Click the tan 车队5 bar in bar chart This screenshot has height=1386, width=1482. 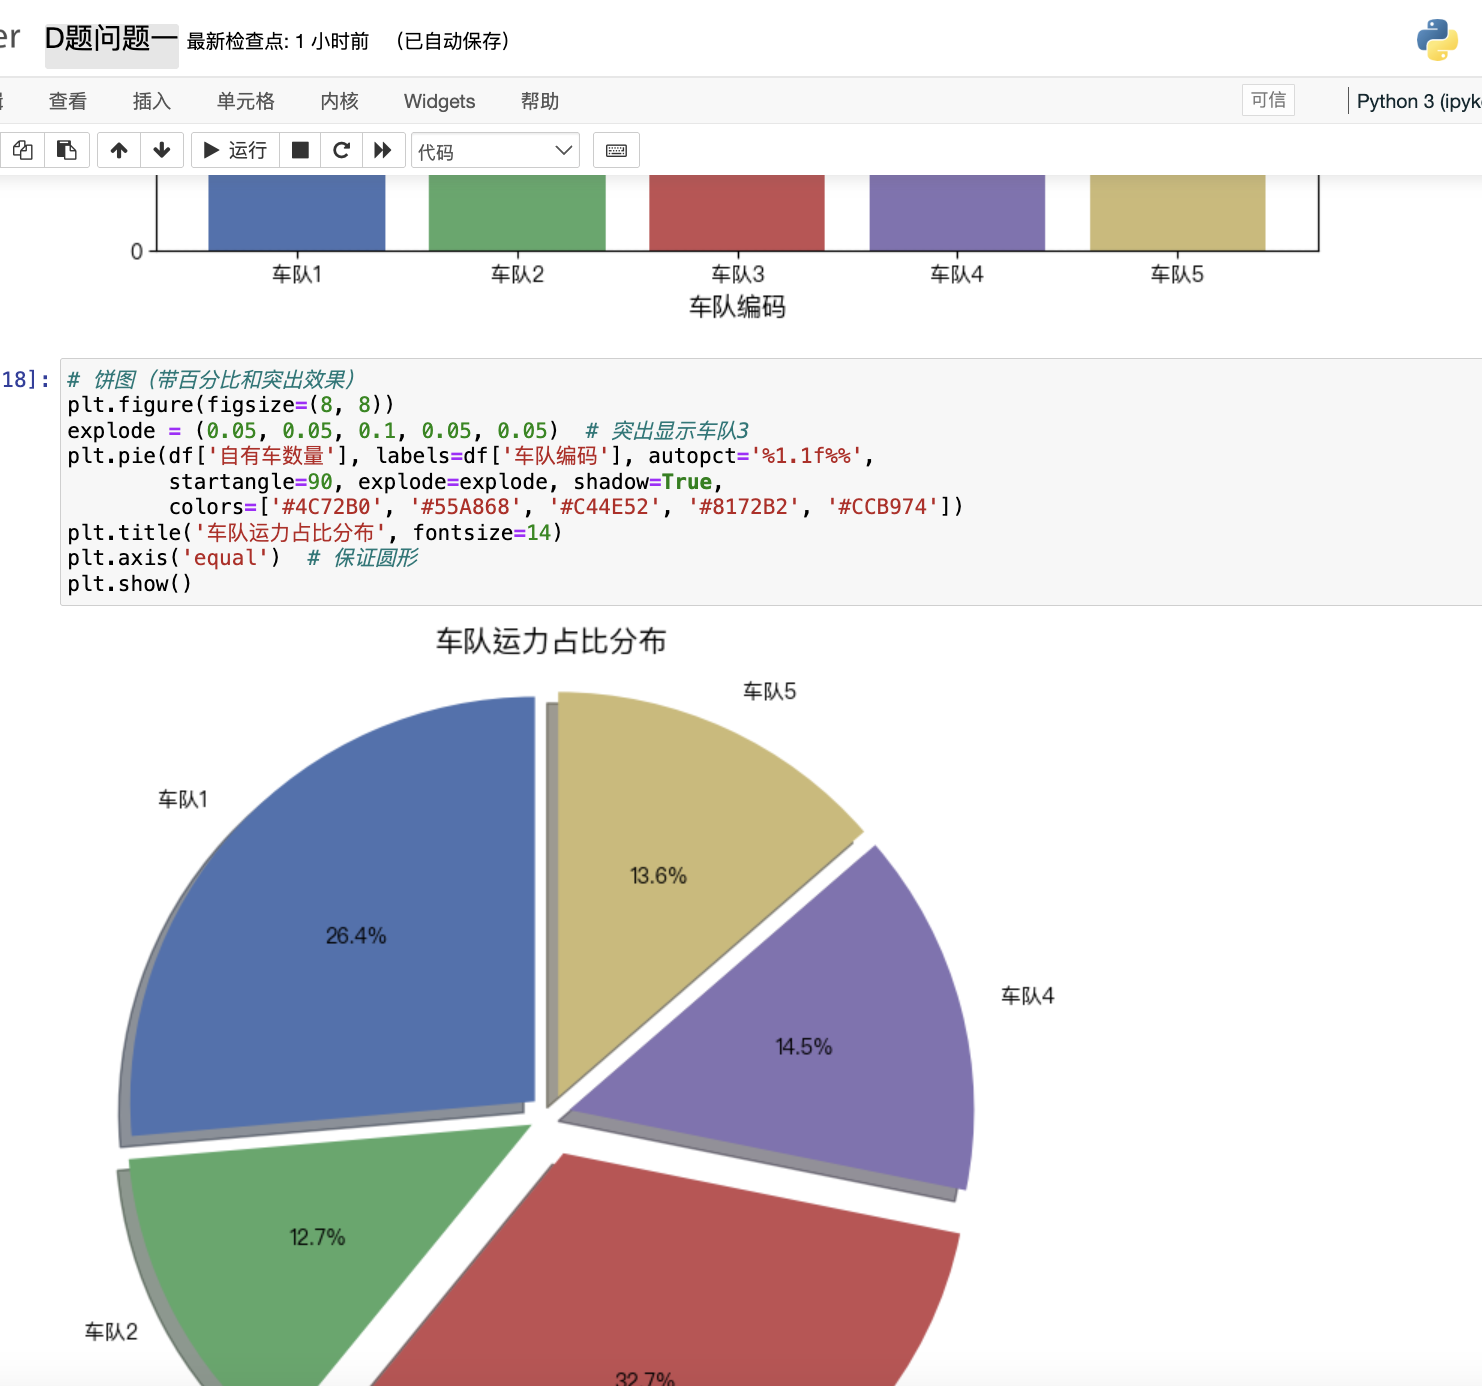click(x=1178, y=212)
